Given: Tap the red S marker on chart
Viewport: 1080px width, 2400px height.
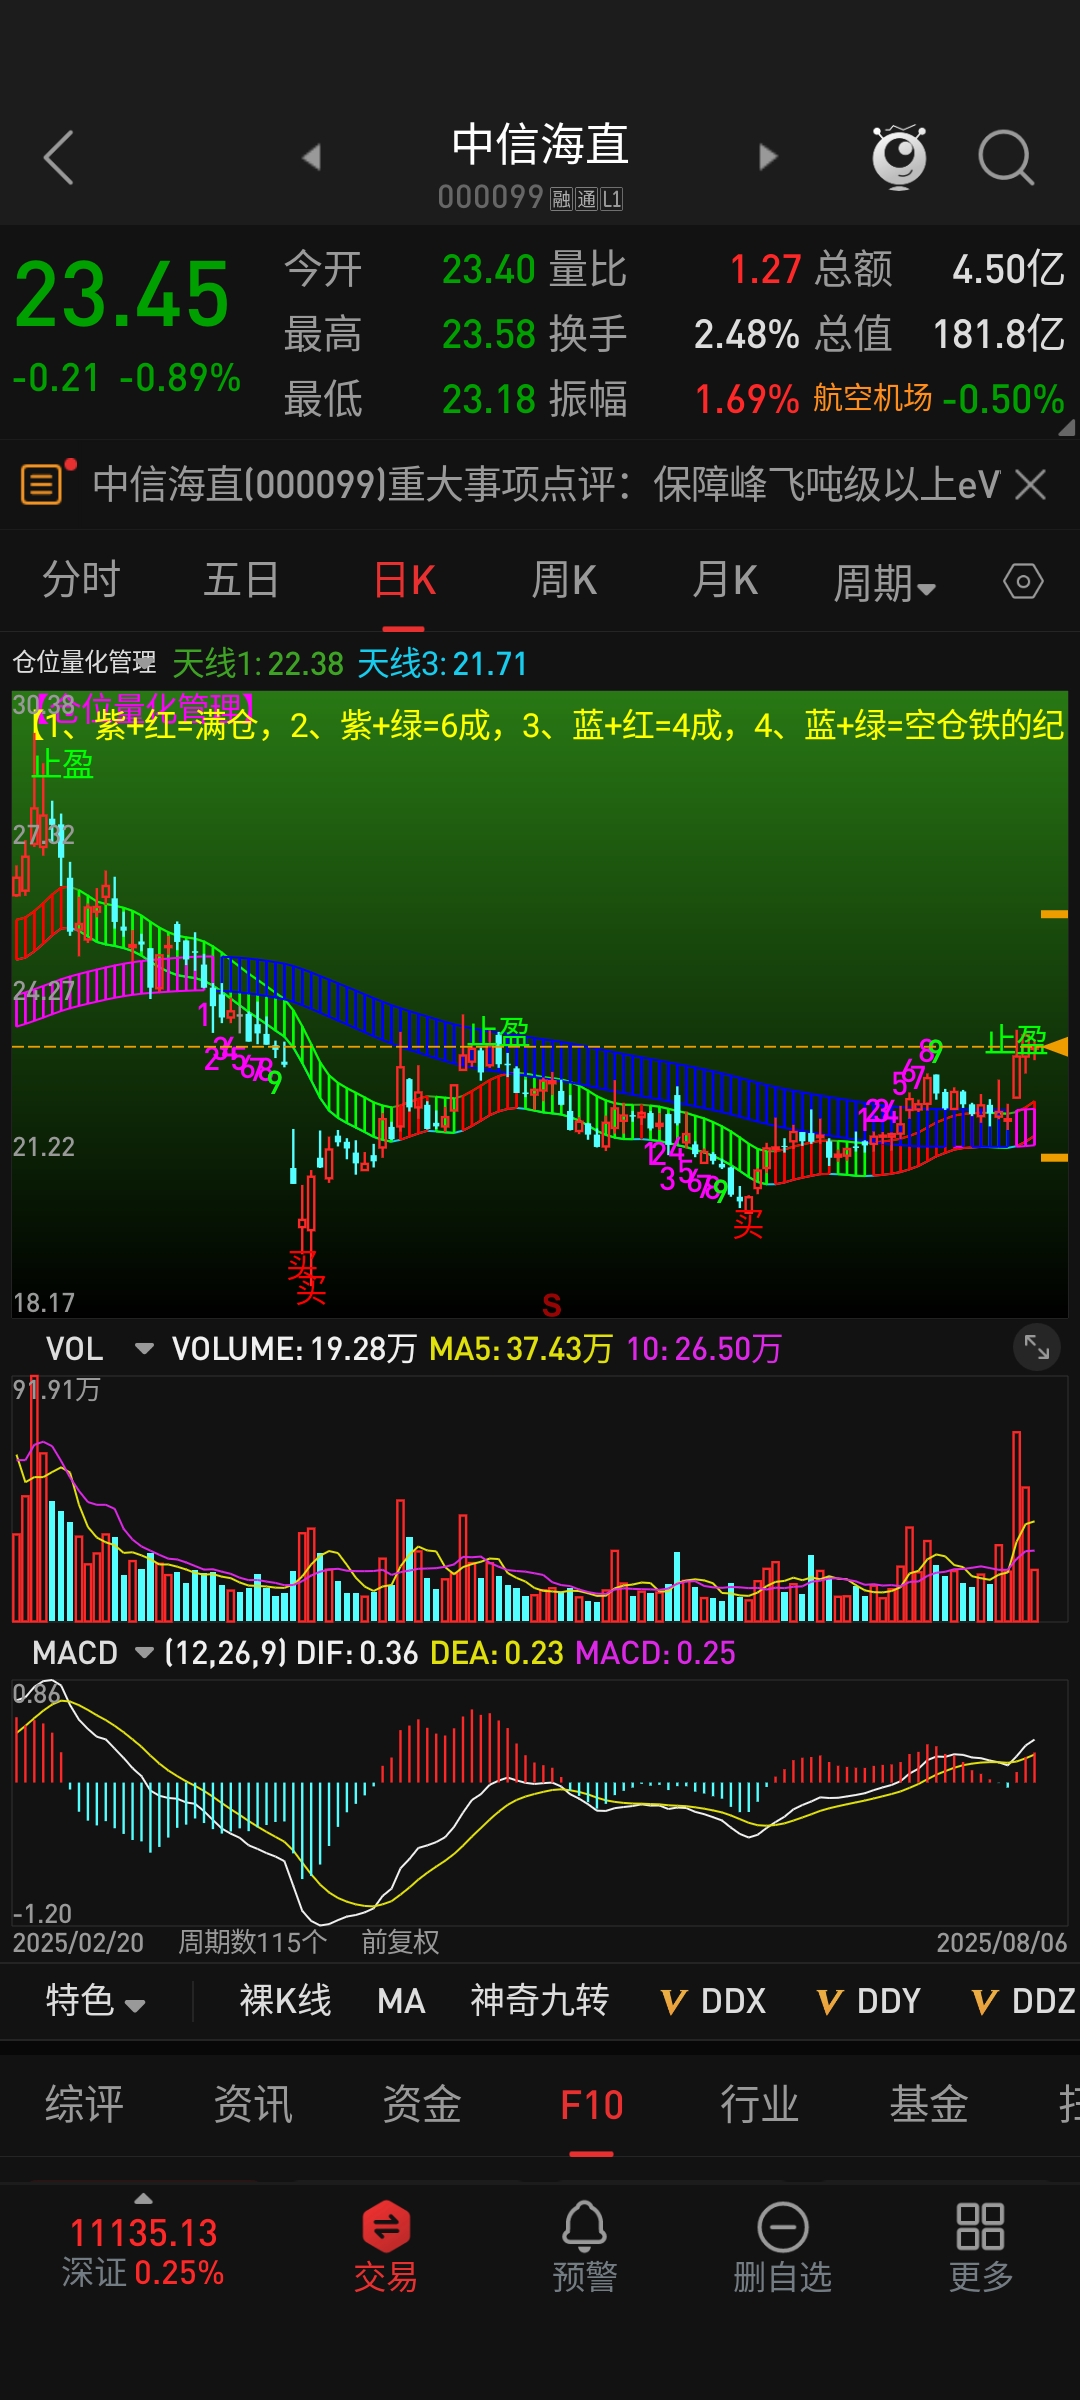Looking at the screenshot, I should (x=551, y=1305).
